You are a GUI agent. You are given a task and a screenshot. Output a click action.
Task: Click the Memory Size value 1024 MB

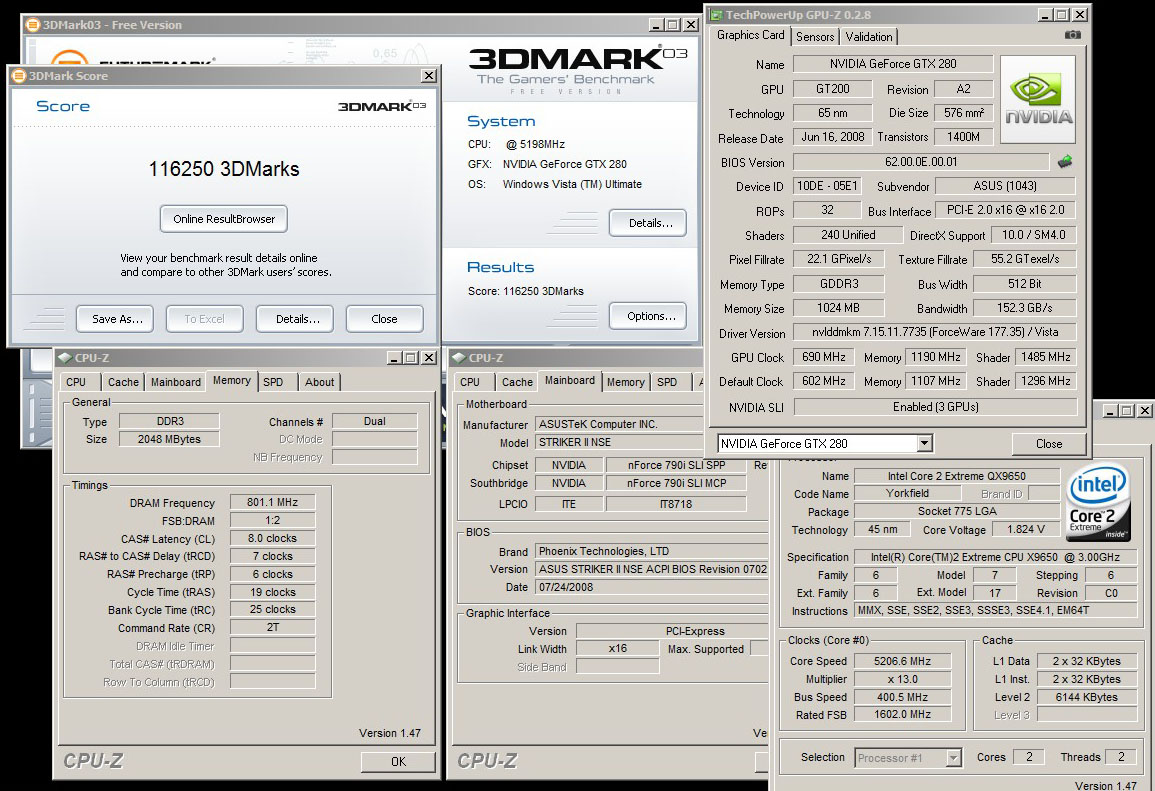tap(838, 308)
